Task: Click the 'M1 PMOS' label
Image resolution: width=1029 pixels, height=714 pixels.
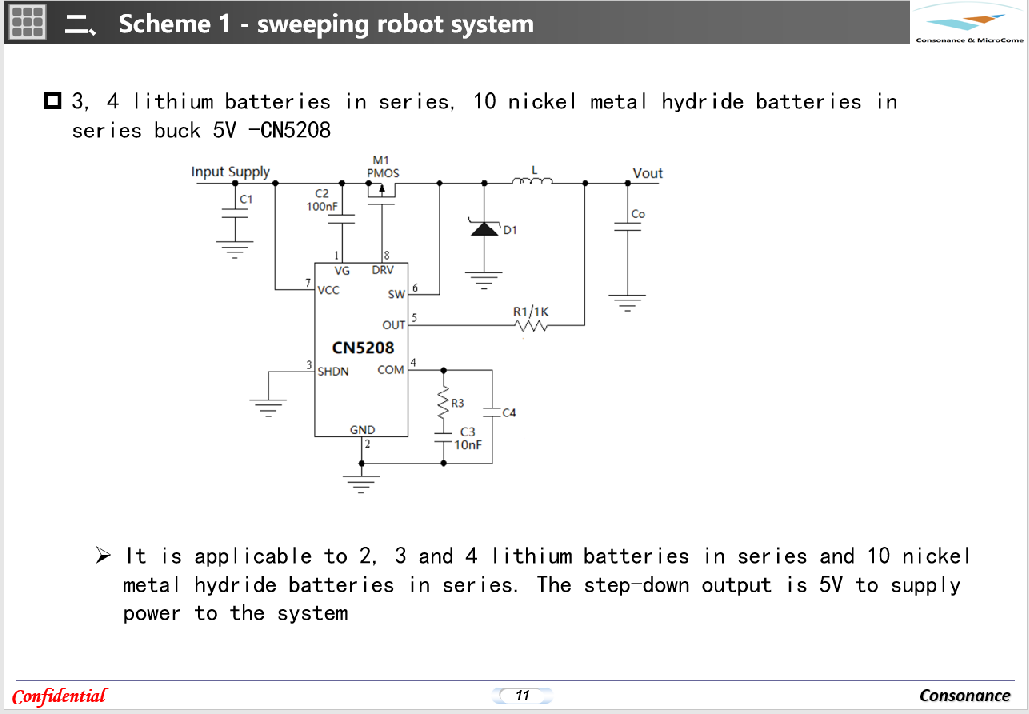Action: (x=383, y=167)
